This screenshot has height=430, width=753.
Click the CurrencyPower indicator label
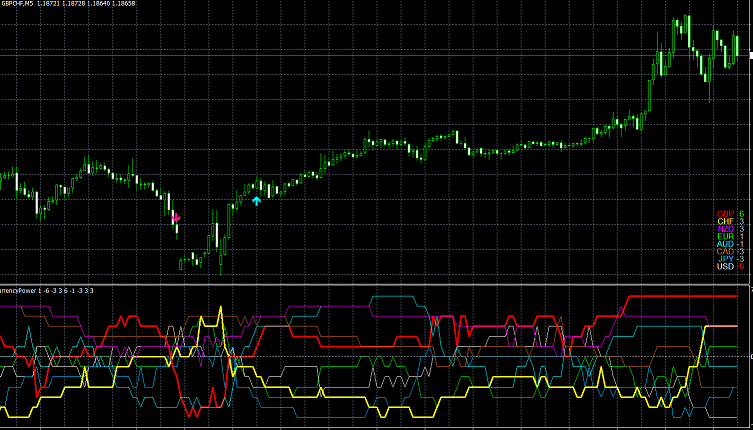pos(47,290)
